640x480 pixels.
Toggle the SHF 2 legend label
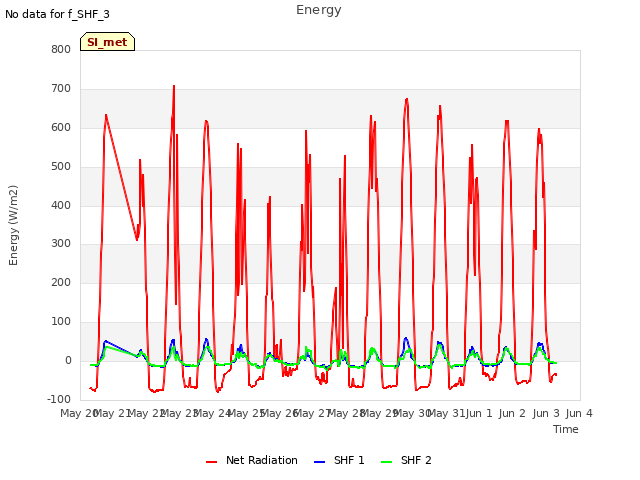click(x=416, y=460)
